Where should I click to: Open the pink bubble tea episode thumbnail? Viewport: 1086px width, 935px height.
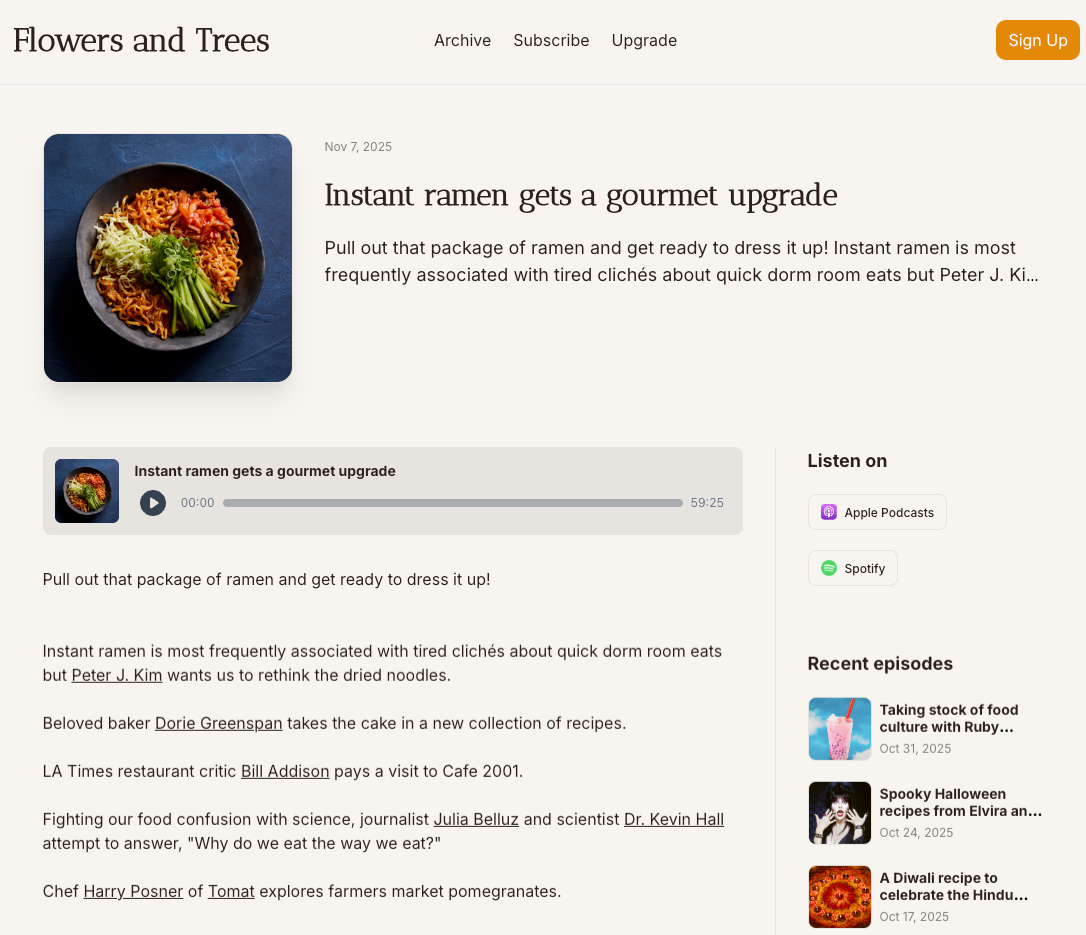pyautogui.click(x=839, y=729)
